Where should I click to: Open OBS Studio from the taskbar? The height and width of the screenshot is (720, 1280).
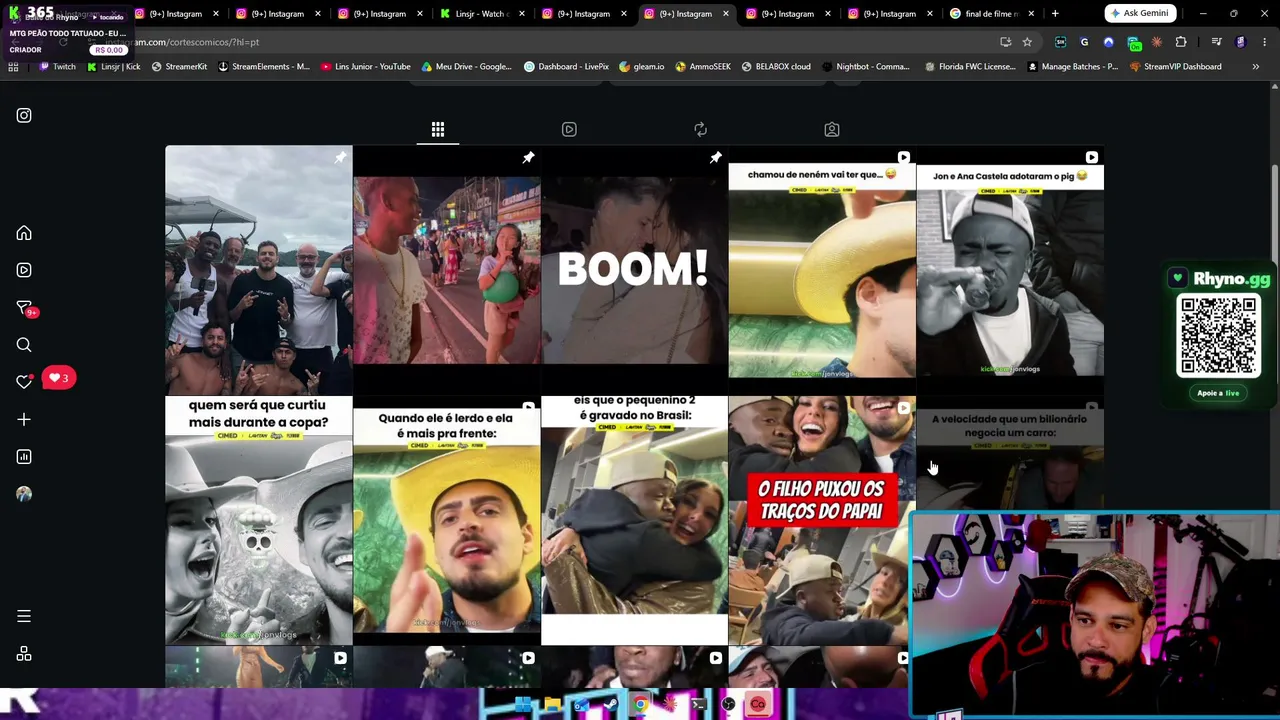(x=728, y=705)
